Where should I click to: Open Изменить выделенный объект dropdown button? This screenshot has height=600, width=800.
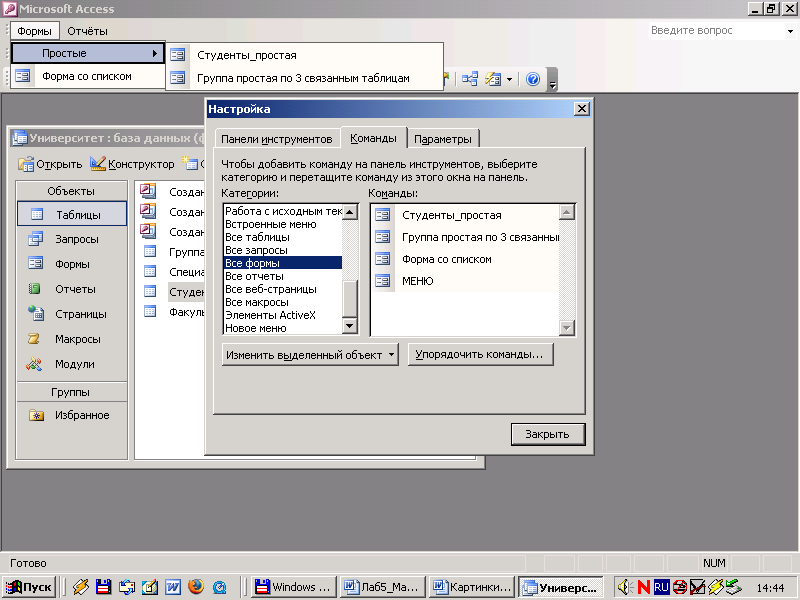tap(310, 355)
